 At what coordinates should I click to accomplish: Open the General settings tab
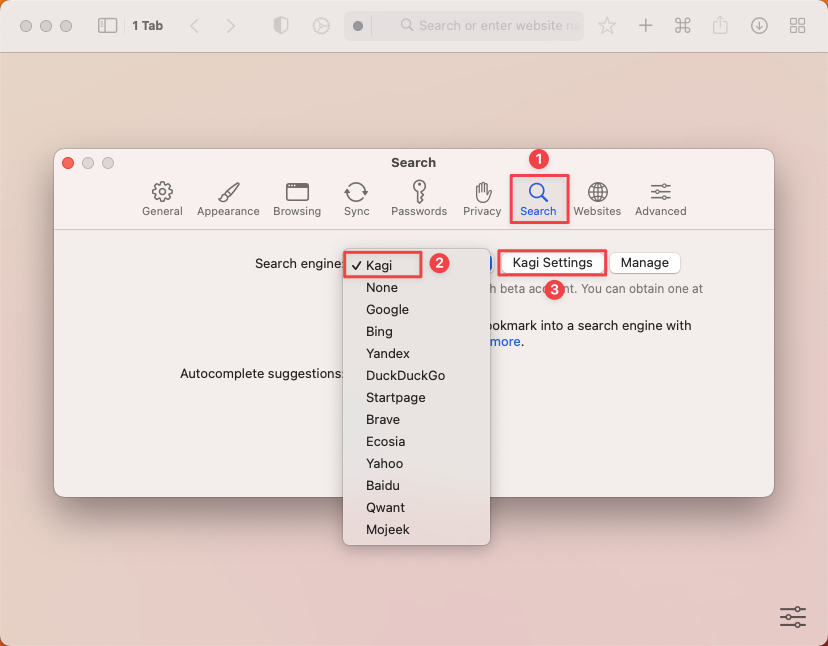[x=162, y=199]
